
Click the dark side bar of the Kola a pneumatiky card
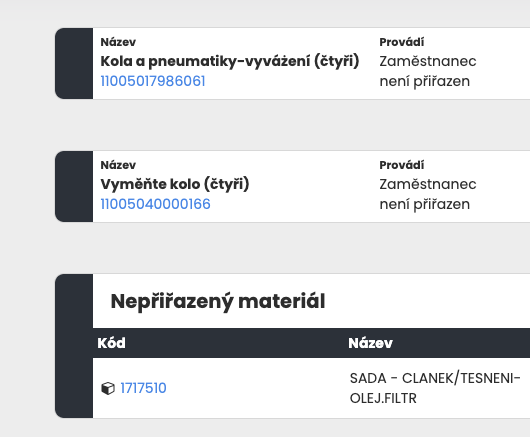pyautogui.click(x=74, y=64)
